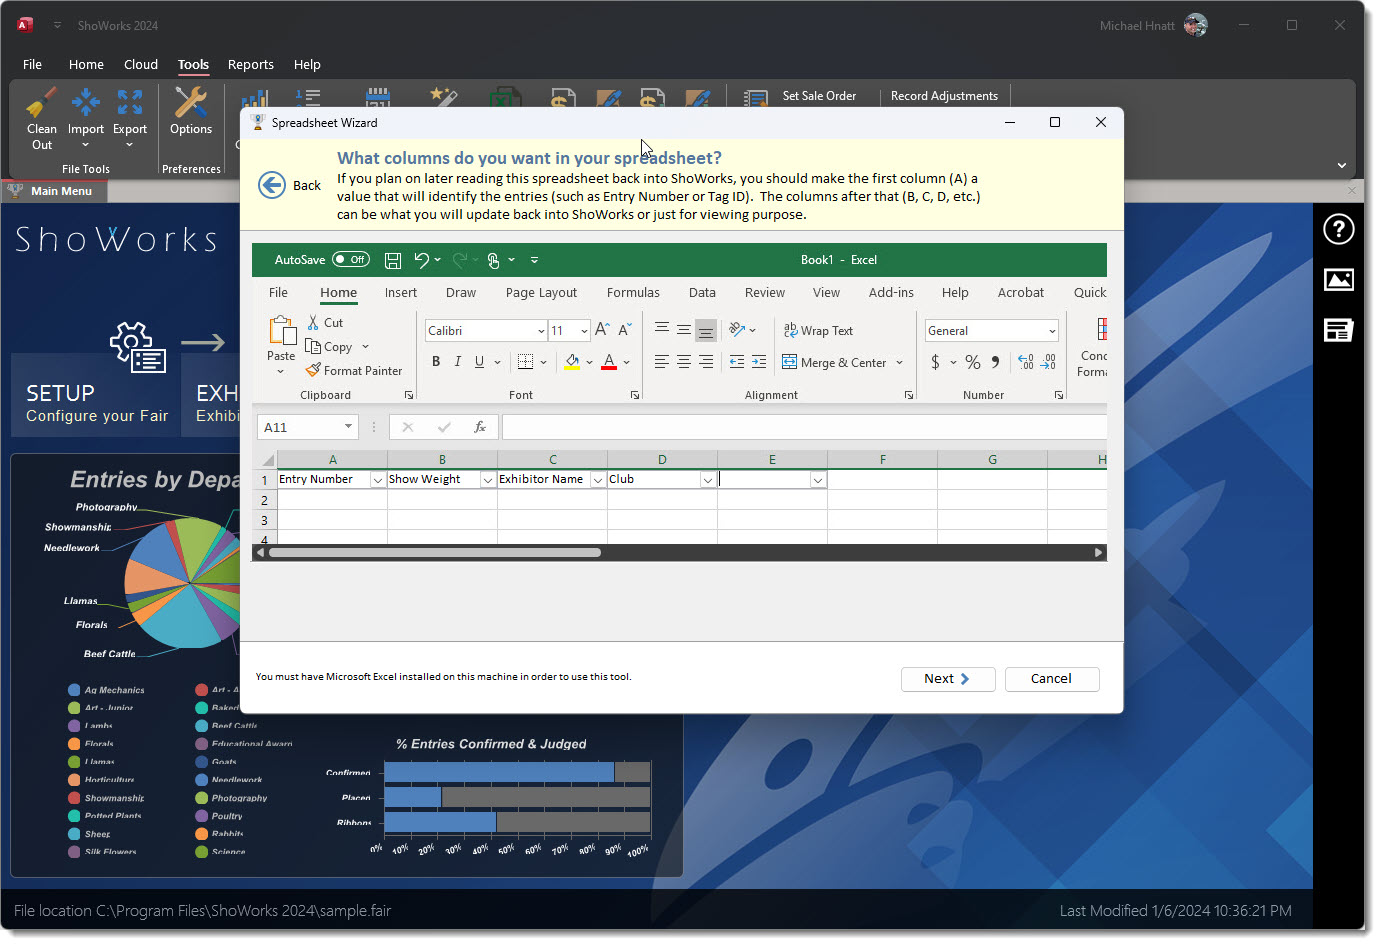Click the Next button in the wizard

(x=947, y=679)
